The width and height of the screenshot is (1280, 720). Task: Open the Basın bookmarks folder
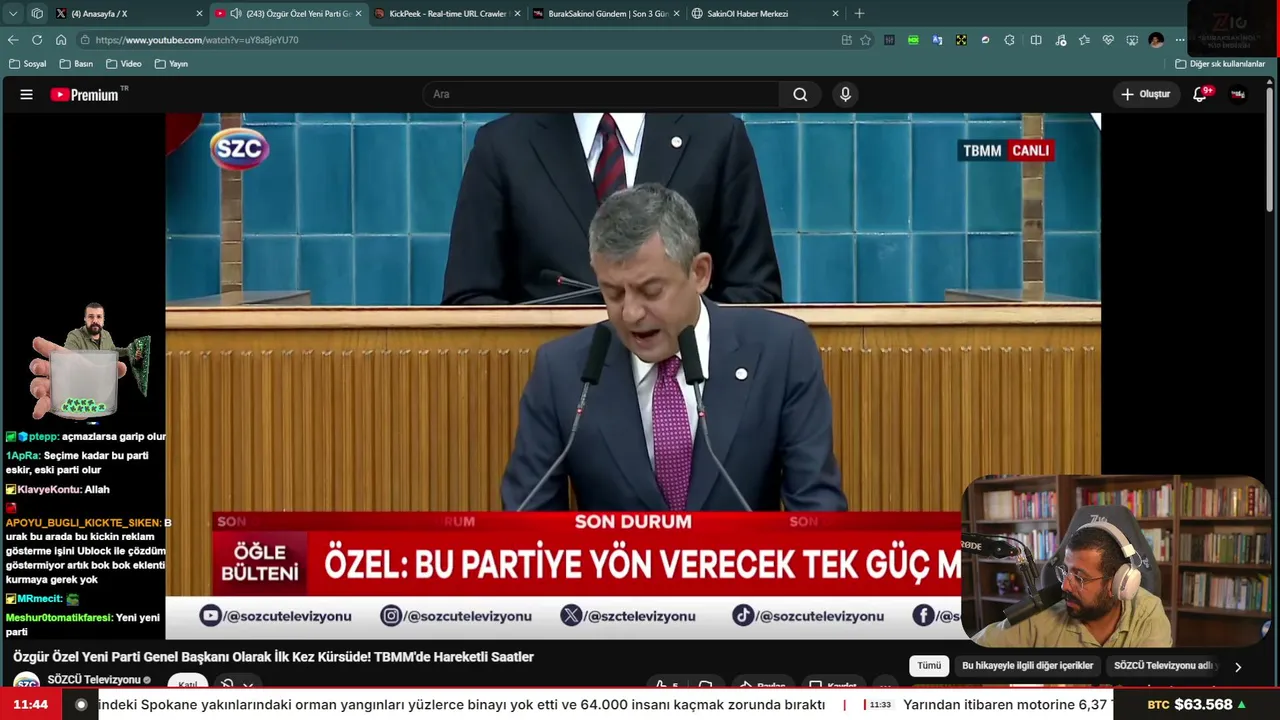click(x=76, y=64)
